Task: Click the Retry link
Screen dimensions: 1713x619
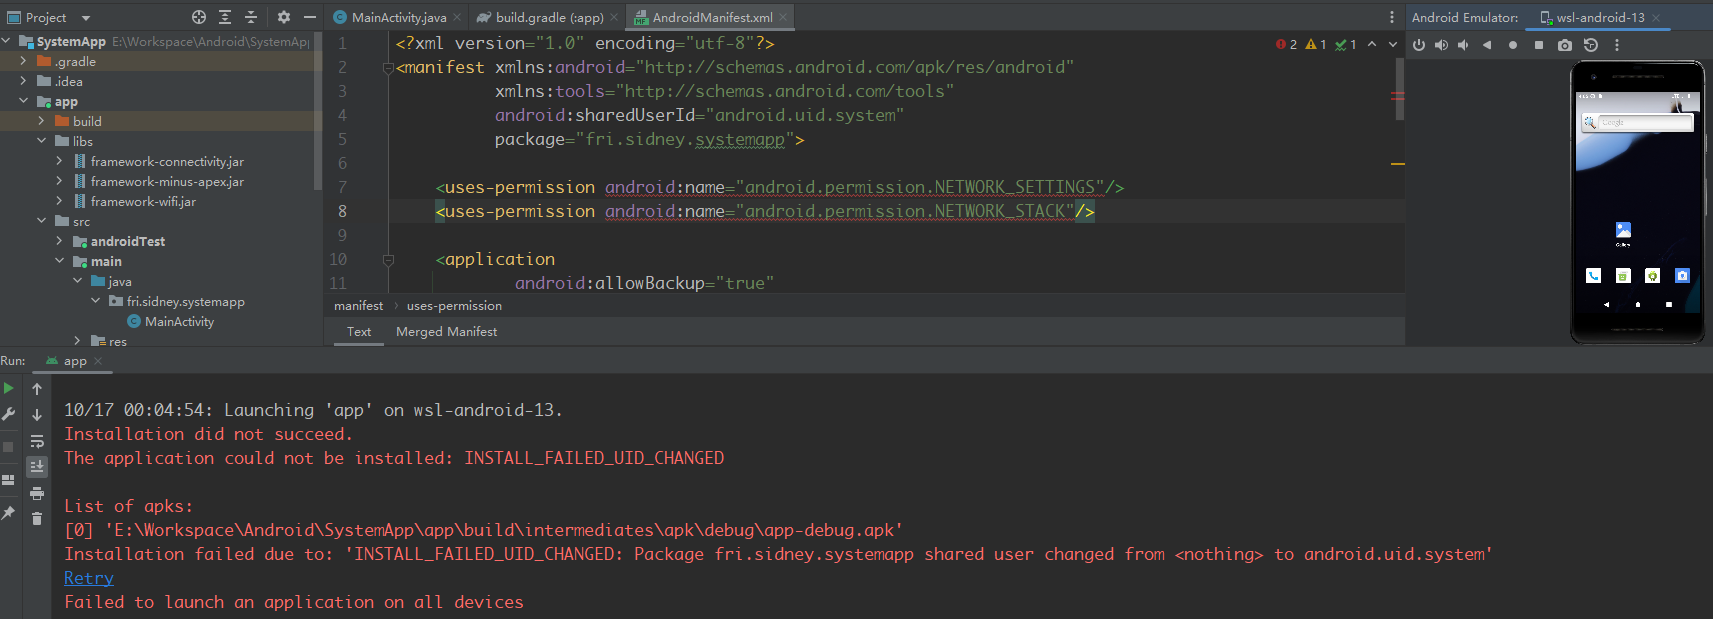Action: (89, 578)
